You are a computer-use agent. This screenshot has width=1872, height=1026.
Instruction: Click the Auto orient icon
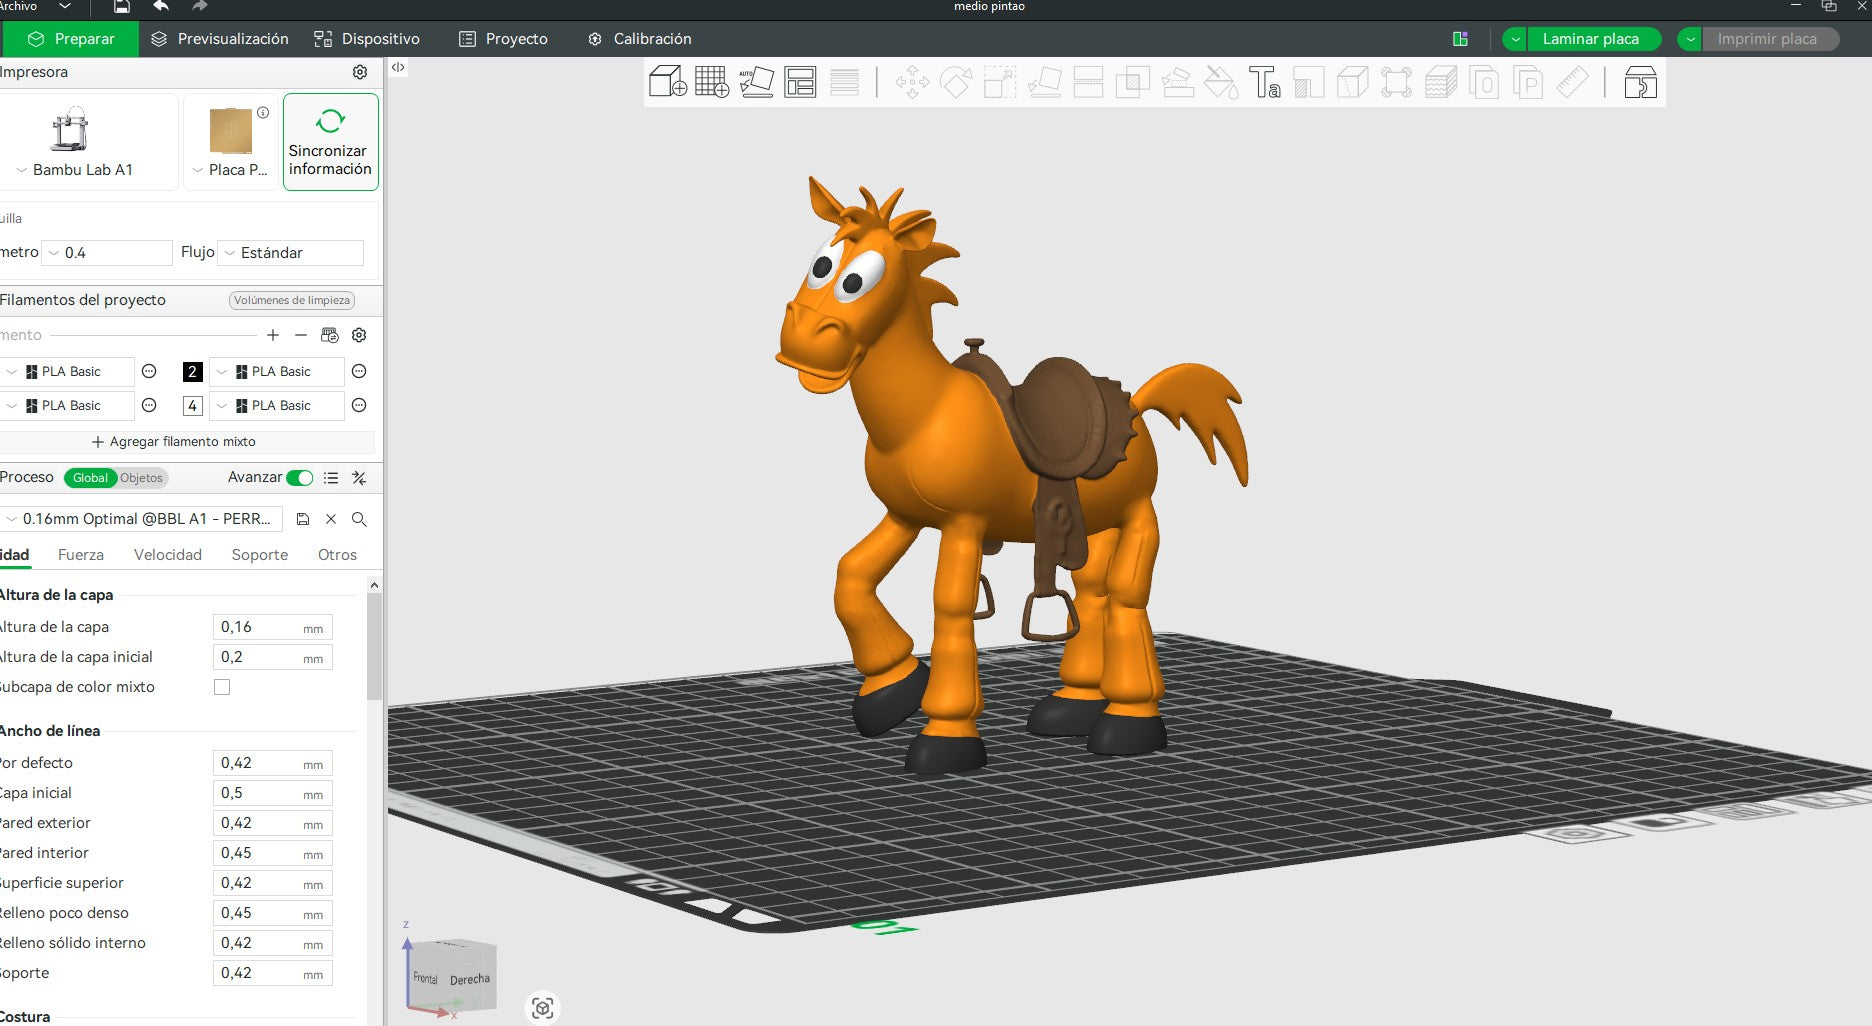point(756,82)
